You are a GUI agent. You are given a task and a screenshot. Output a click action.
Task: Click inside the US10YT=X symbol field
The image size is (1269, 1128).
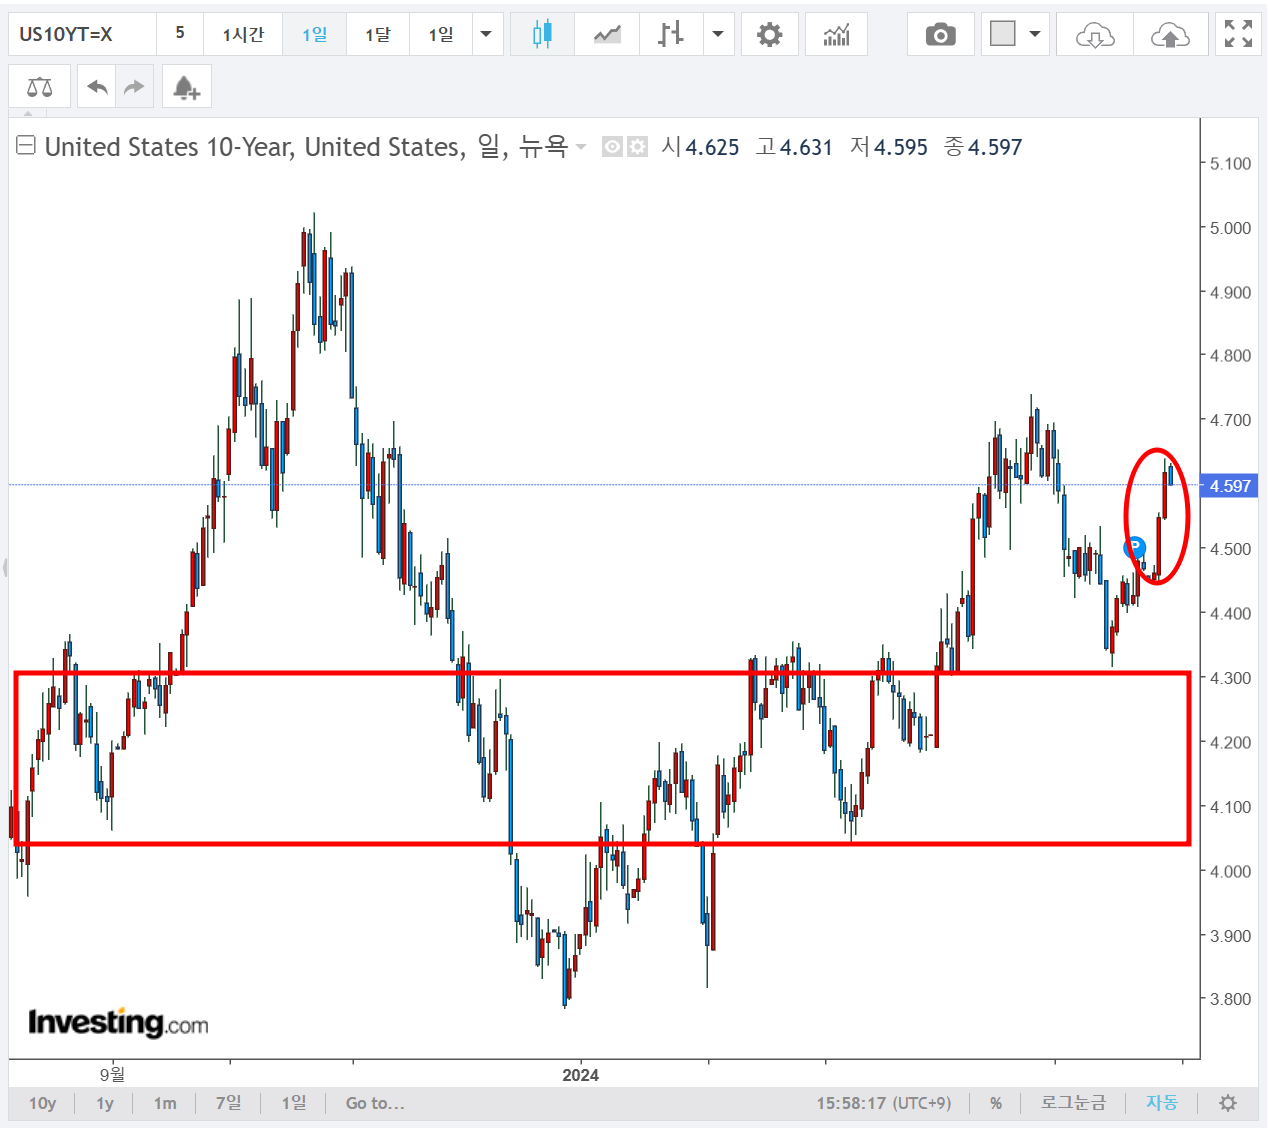[82, 35]
